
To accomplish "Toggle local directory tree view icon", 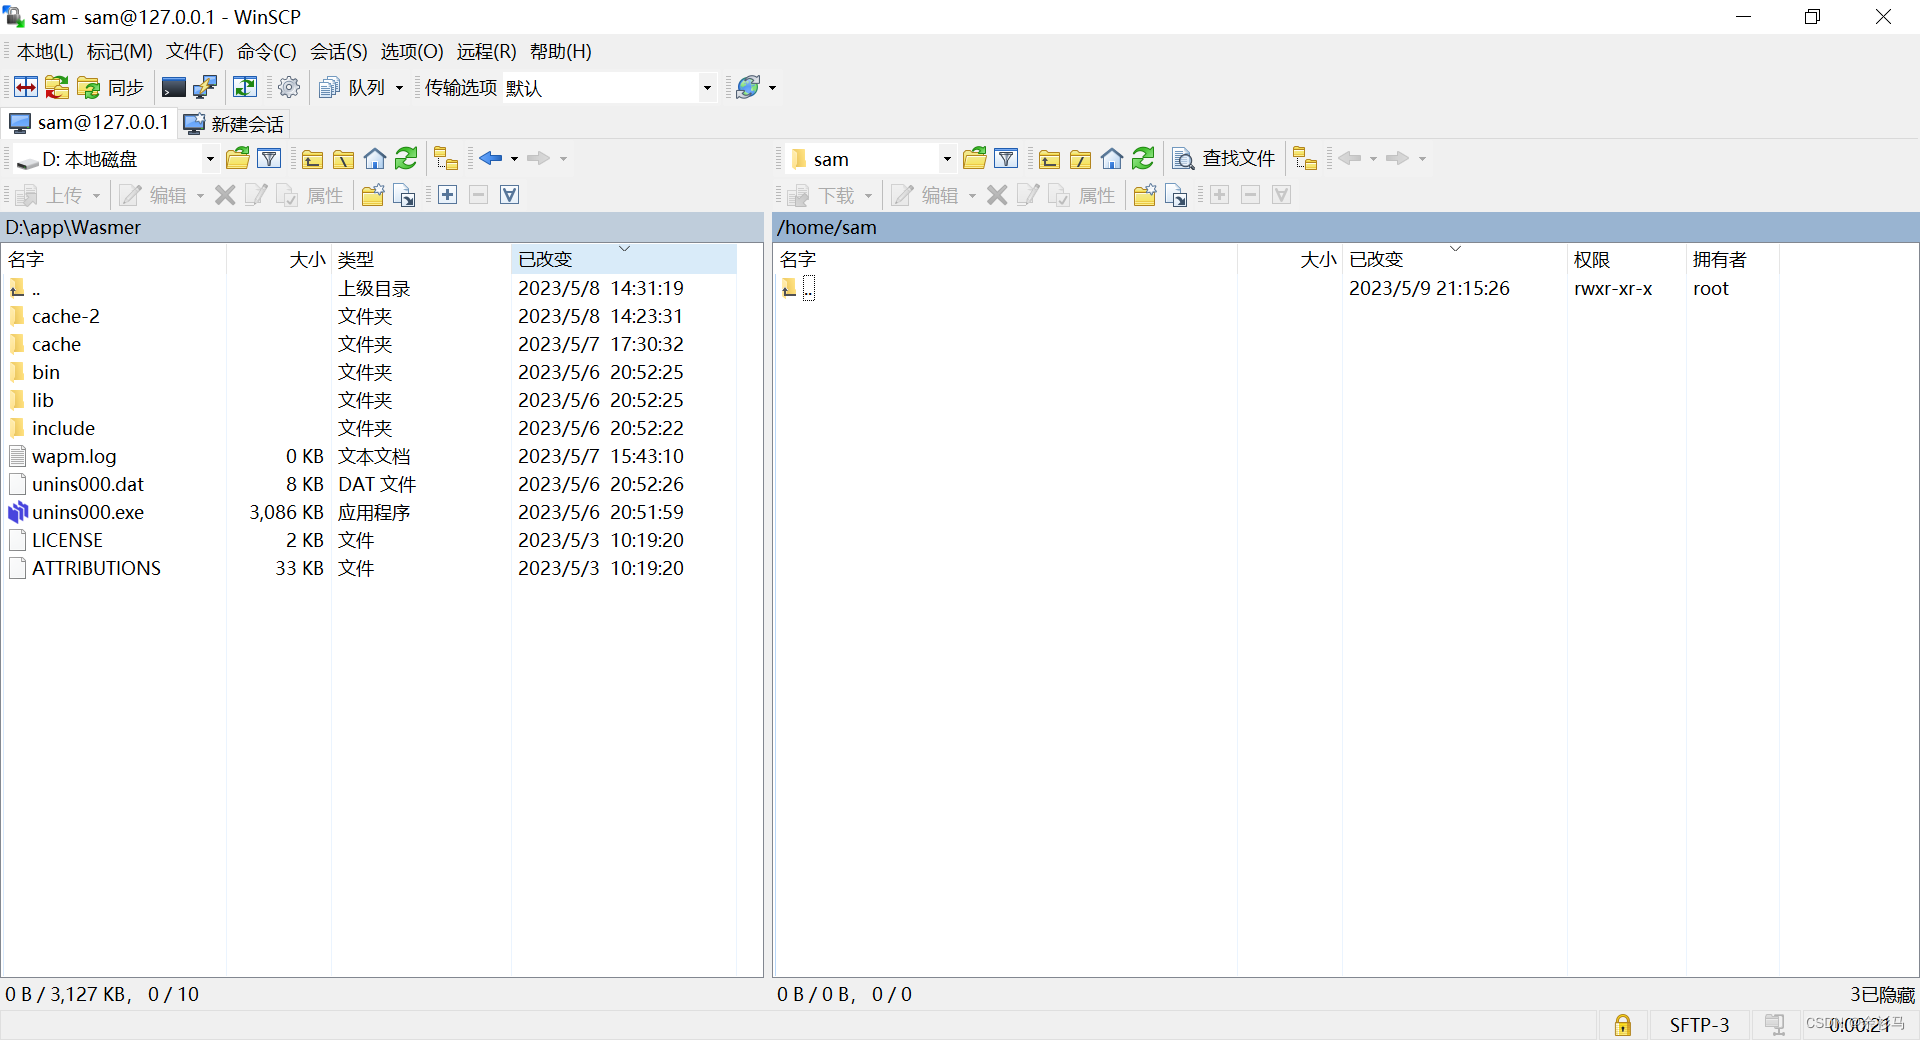I will click(x=446, y=159).
